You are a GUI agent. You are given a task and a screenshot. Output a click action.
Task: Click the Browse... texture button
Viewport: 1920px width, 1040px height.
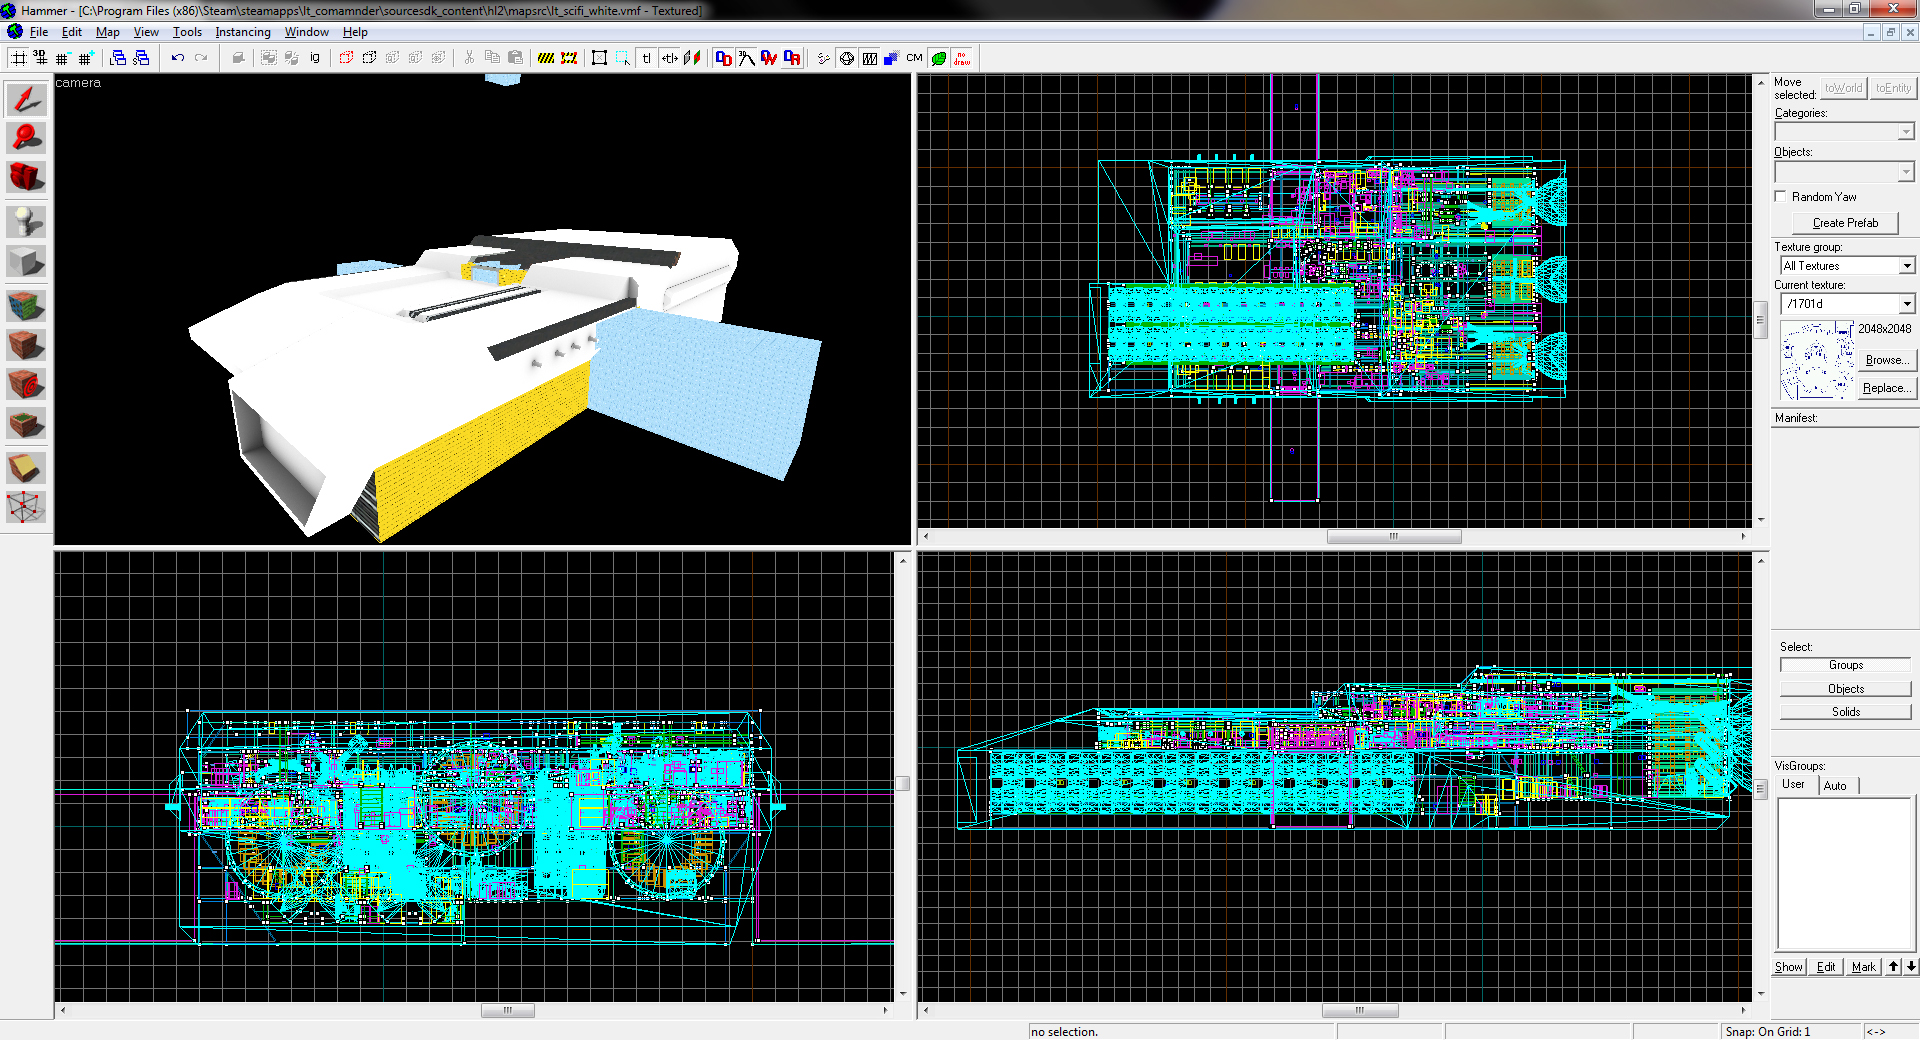(x=1886, y=360)
